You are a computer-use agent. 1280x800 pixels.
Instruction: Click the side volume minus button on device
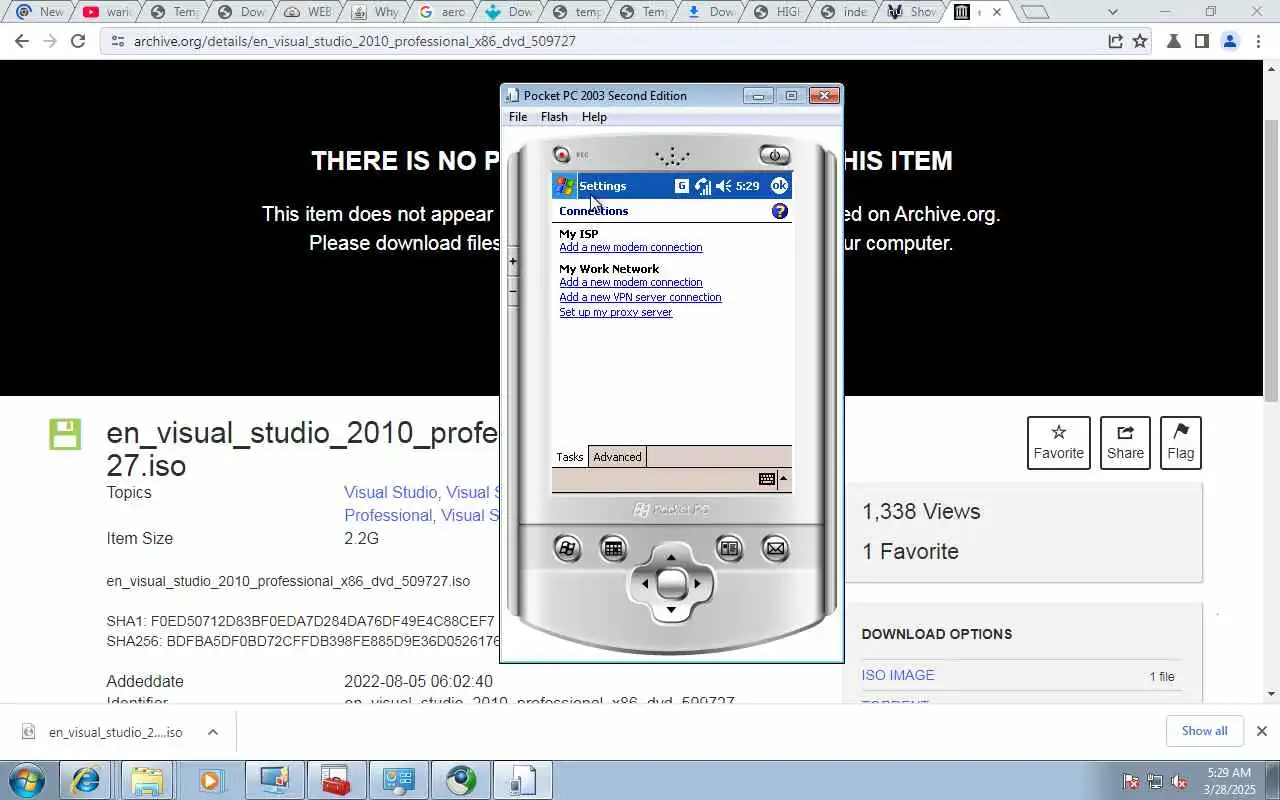tap(513, 291)
